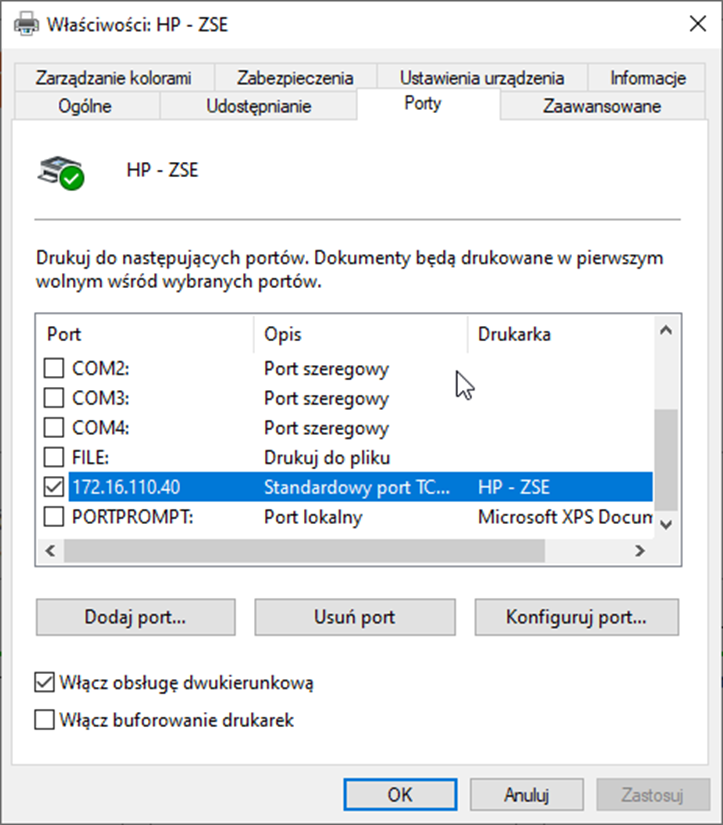The width and height of the screenshot is (723, 825).
Task: Switch to the Zaawansowane tab
Action: (601, 106)
